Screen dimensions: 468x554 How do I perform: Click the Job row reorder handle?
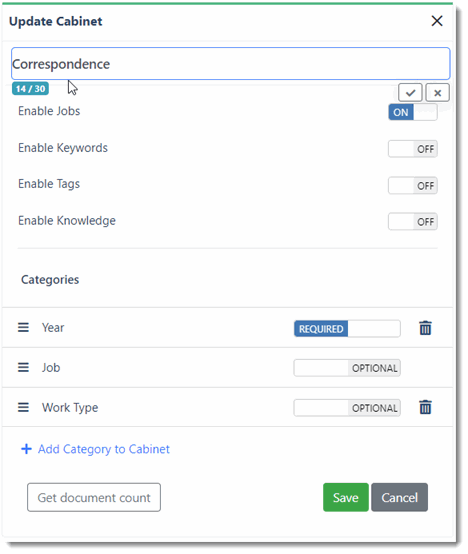(23, 367)
